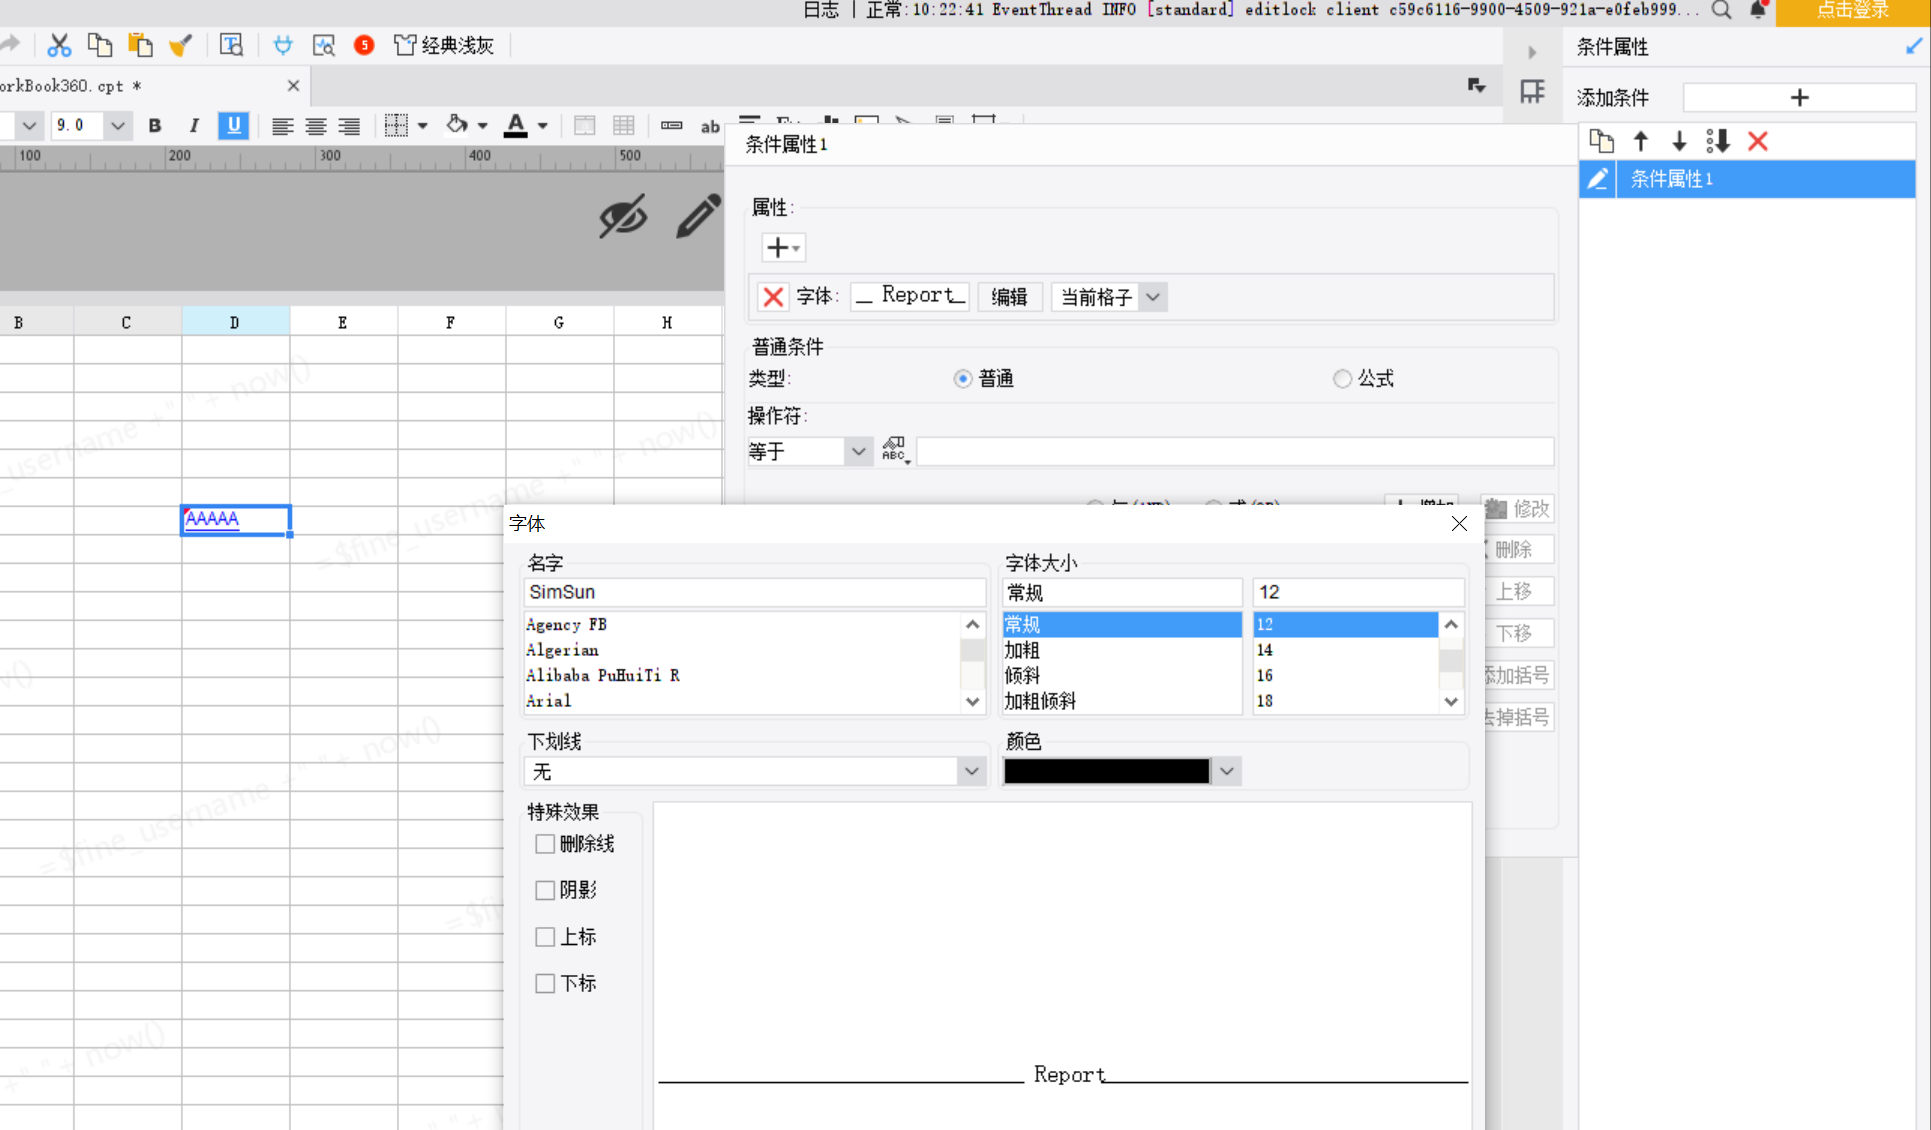
Task: Move condition up with up arrow
Action: tap(1641, 141)
